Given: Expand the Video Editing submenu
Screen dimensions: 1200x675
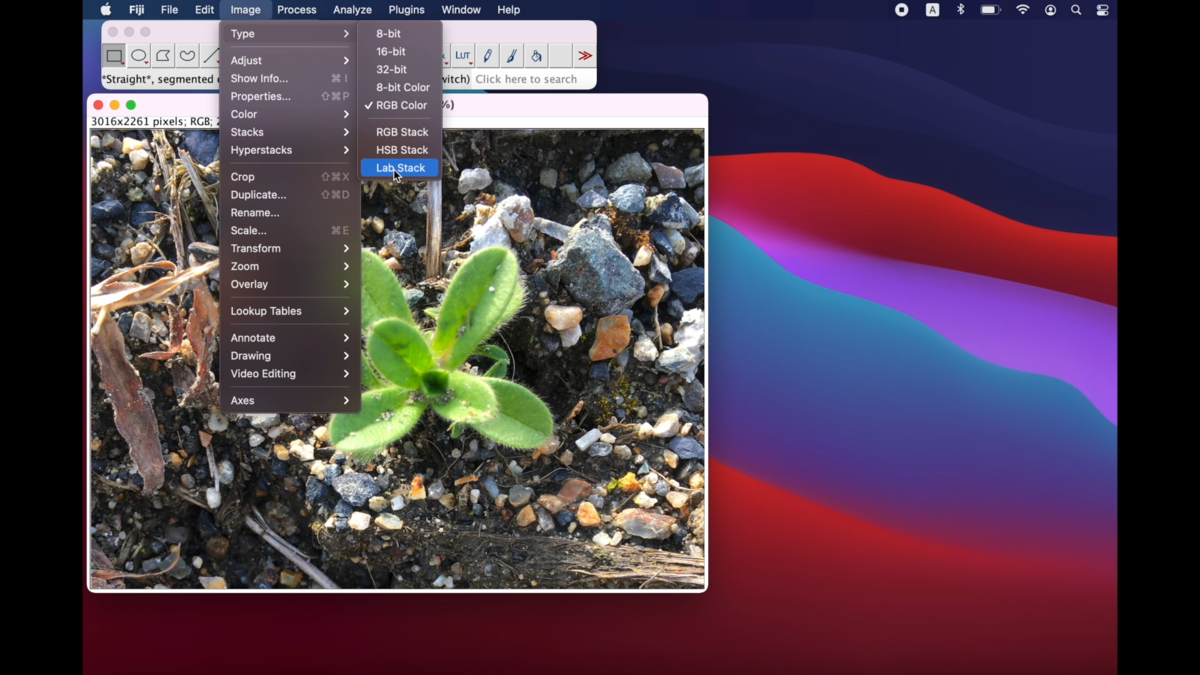Looking at the screenshot, I should (x=290, y=374).
